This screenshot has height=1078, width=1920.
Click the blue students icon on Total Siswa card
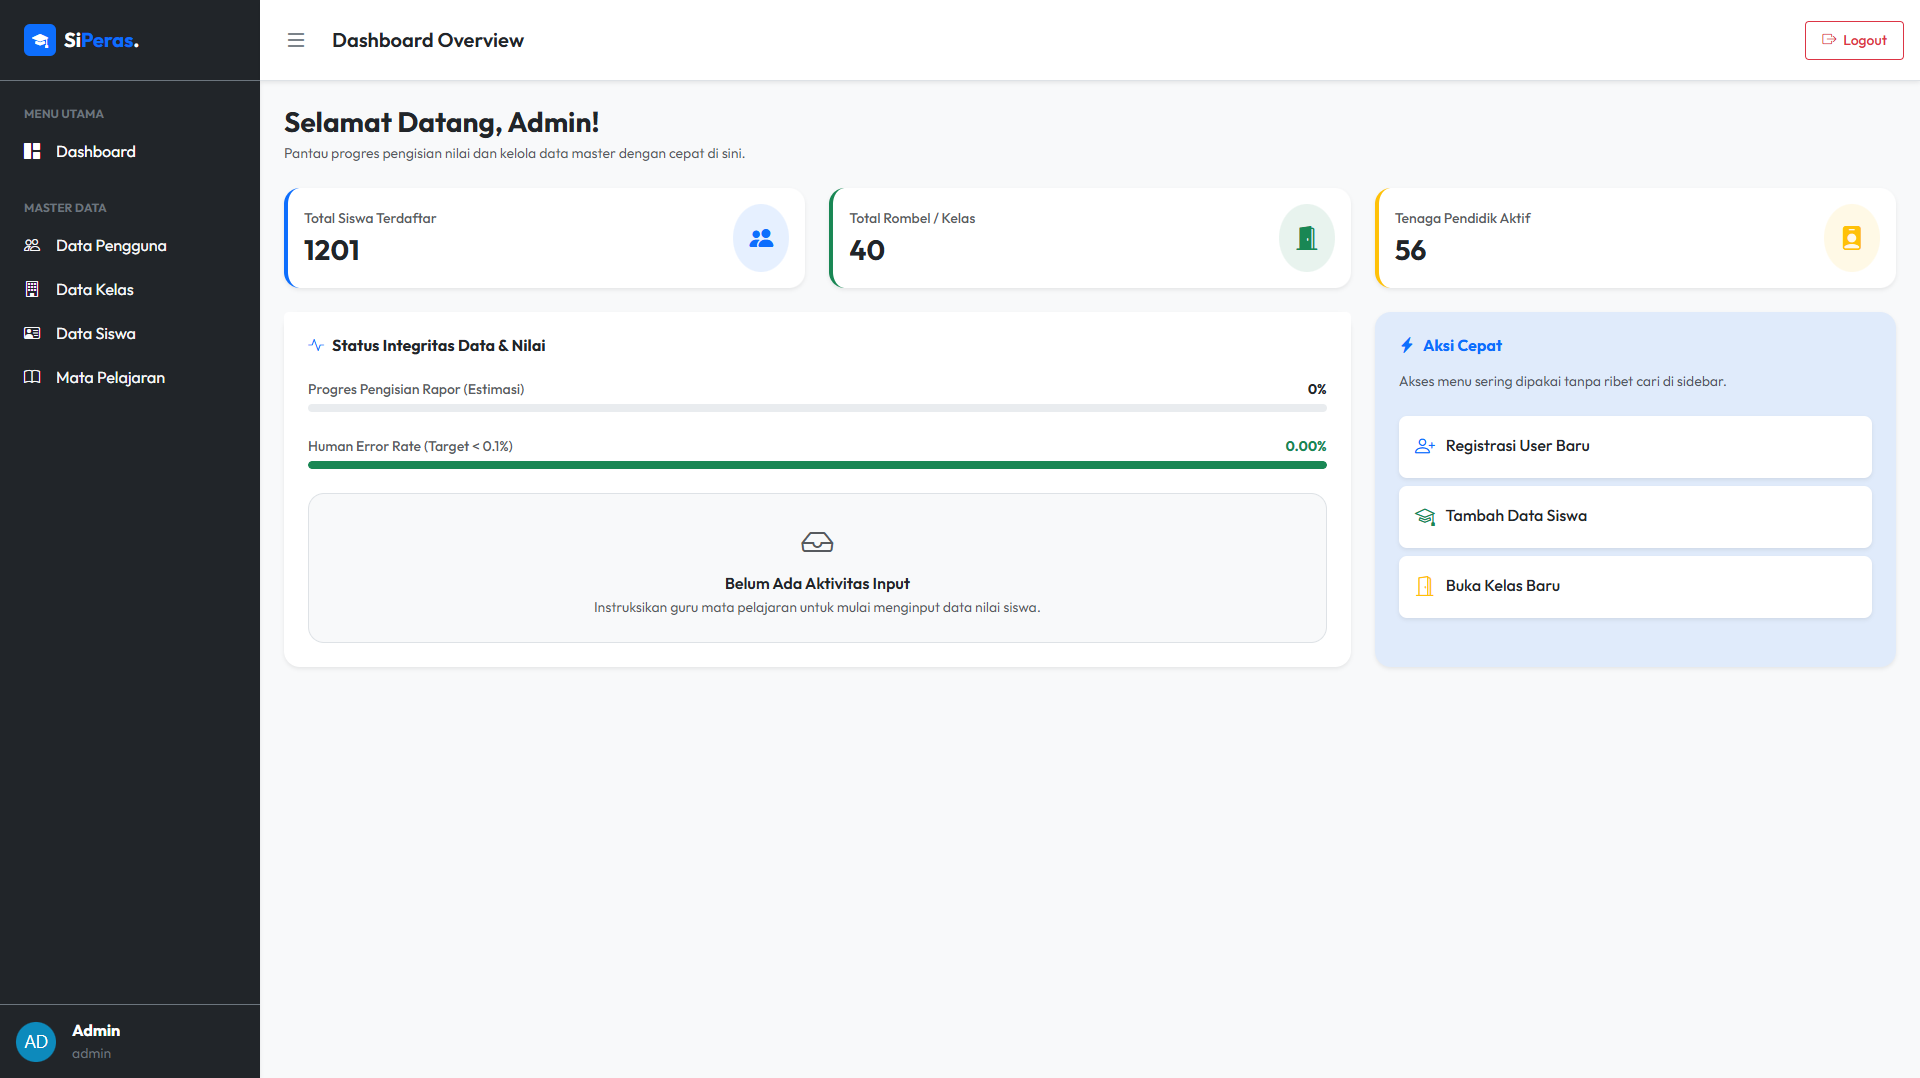click(761, 238)
